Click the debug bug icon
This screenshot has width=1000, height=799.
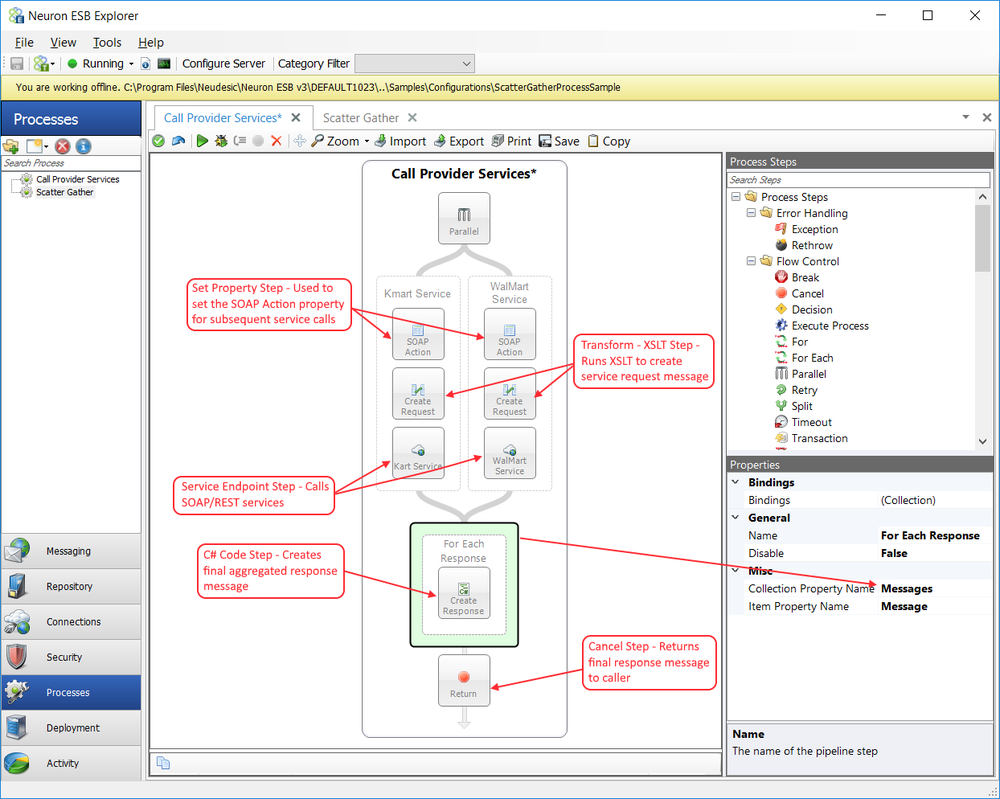(221, 141)
